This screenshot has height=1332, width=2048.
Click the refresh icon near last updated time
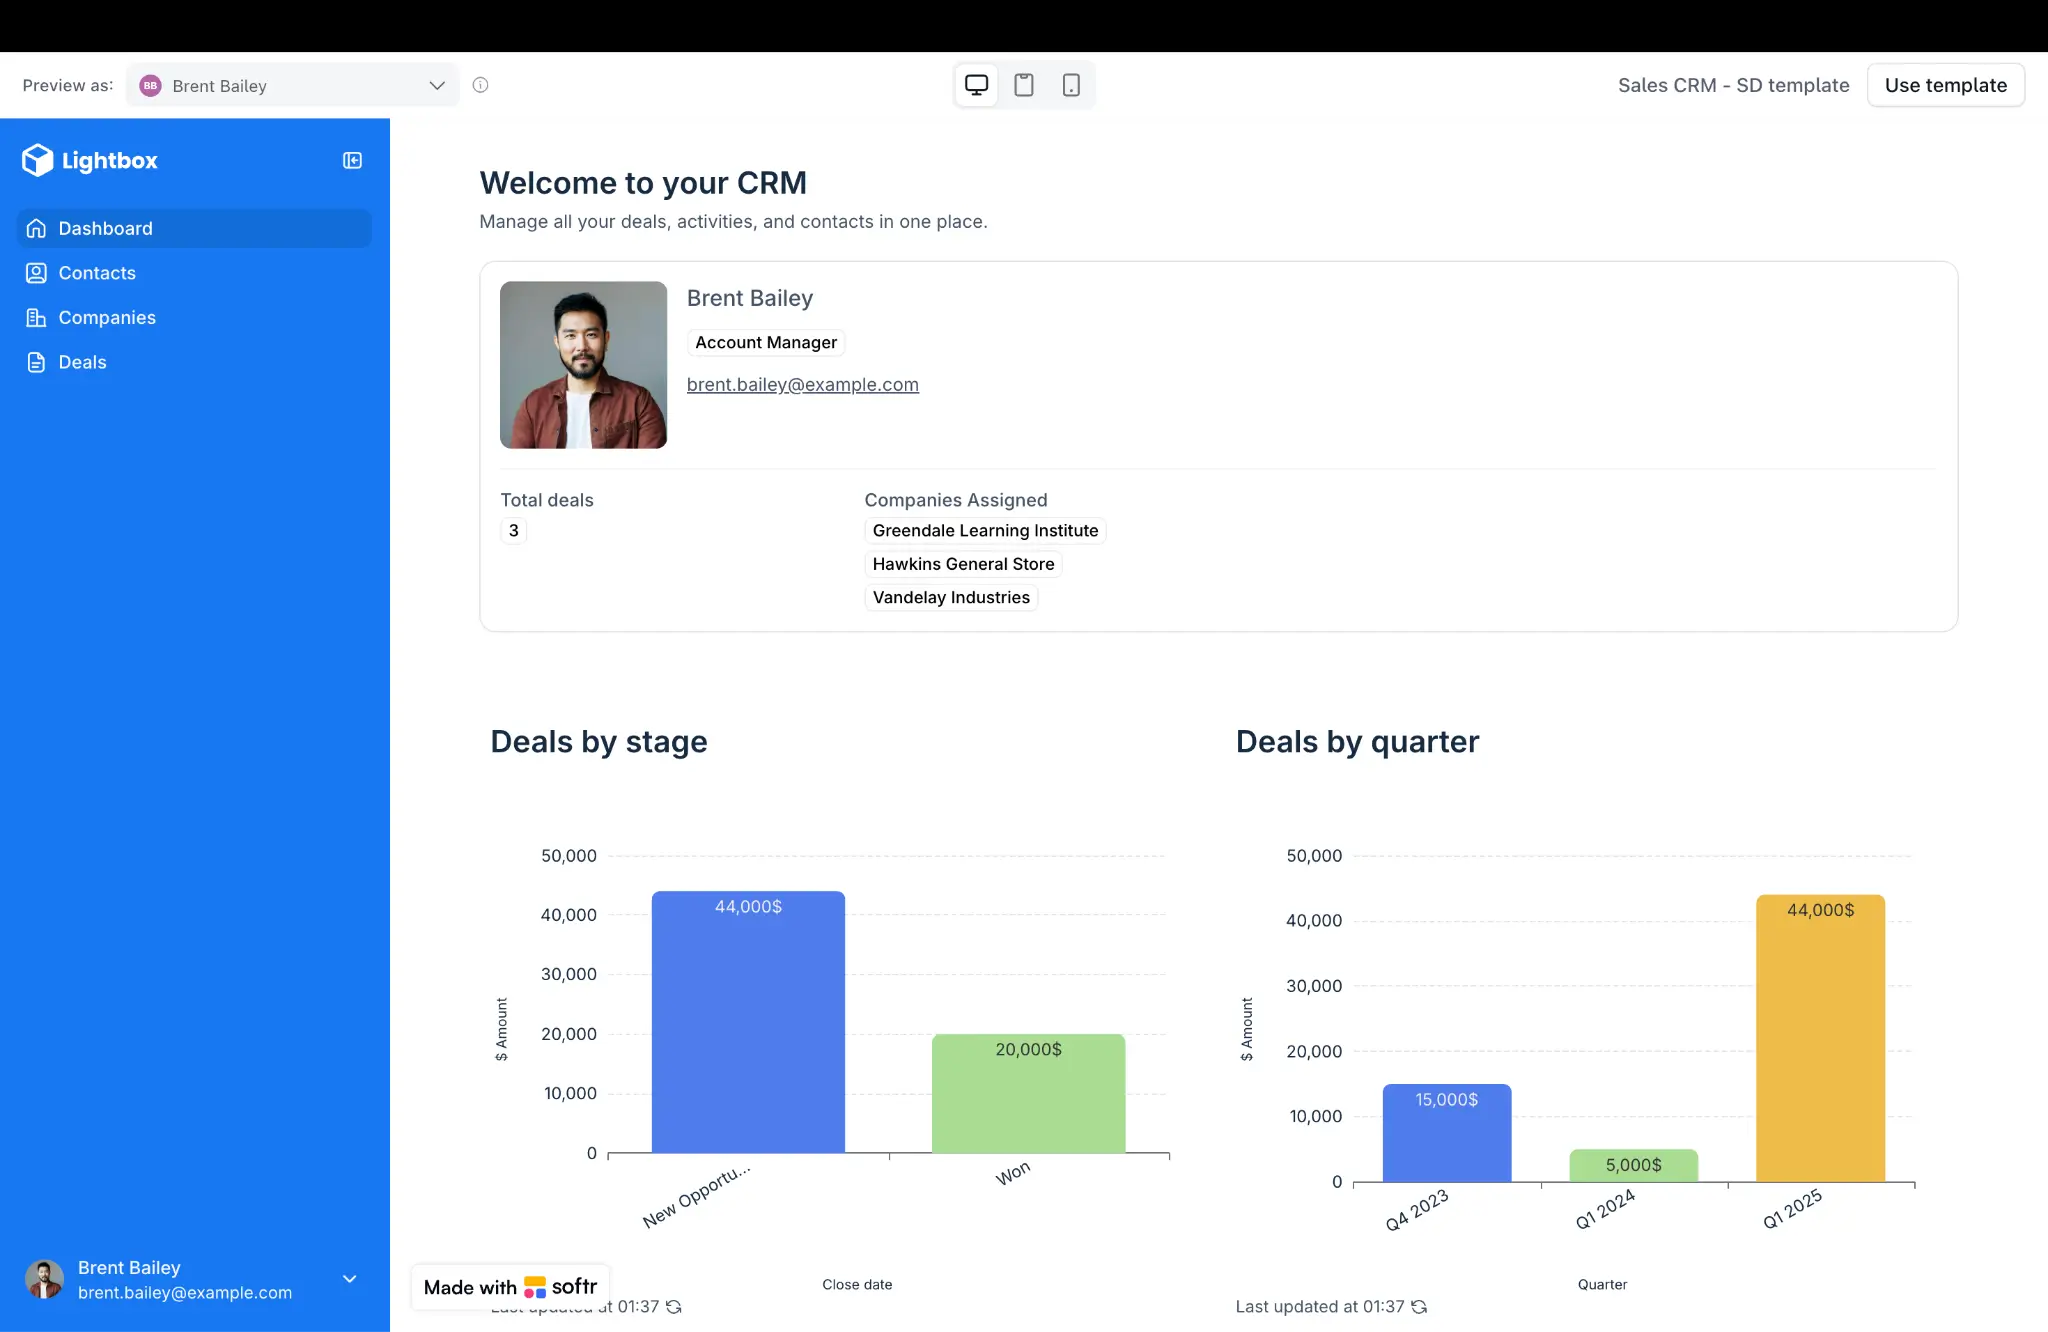point(672,1306)
